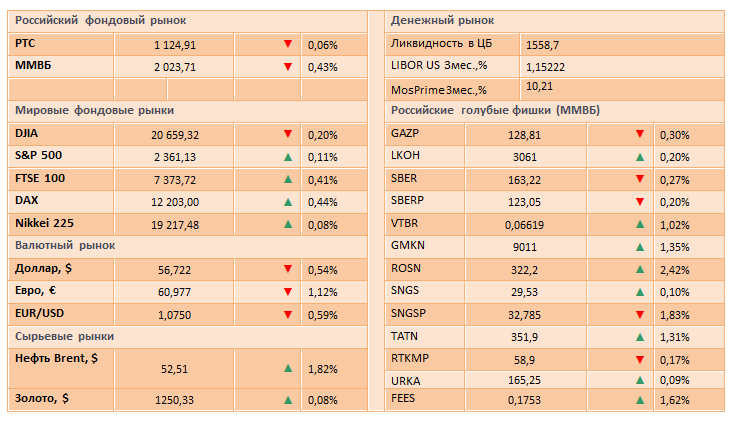Click the green up arrow for Нефть Brent
The height and width of the screenshot is (430, 738).
287,368
